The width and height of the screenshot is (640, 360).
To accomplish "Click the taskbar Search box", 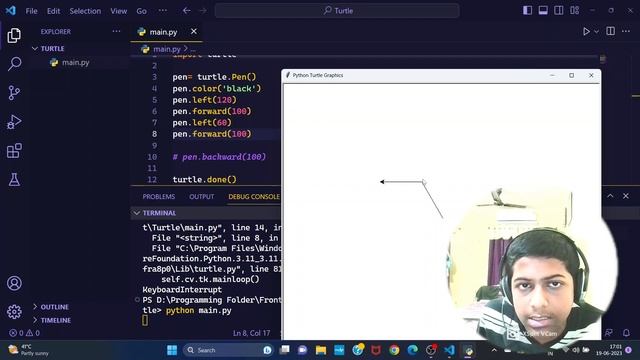I will click(x=227, y=350).
